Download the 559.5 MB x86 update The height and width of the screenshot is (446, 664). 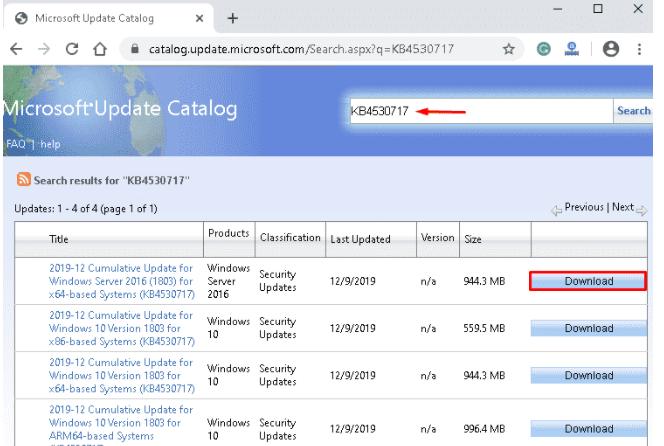pos(589,328)
